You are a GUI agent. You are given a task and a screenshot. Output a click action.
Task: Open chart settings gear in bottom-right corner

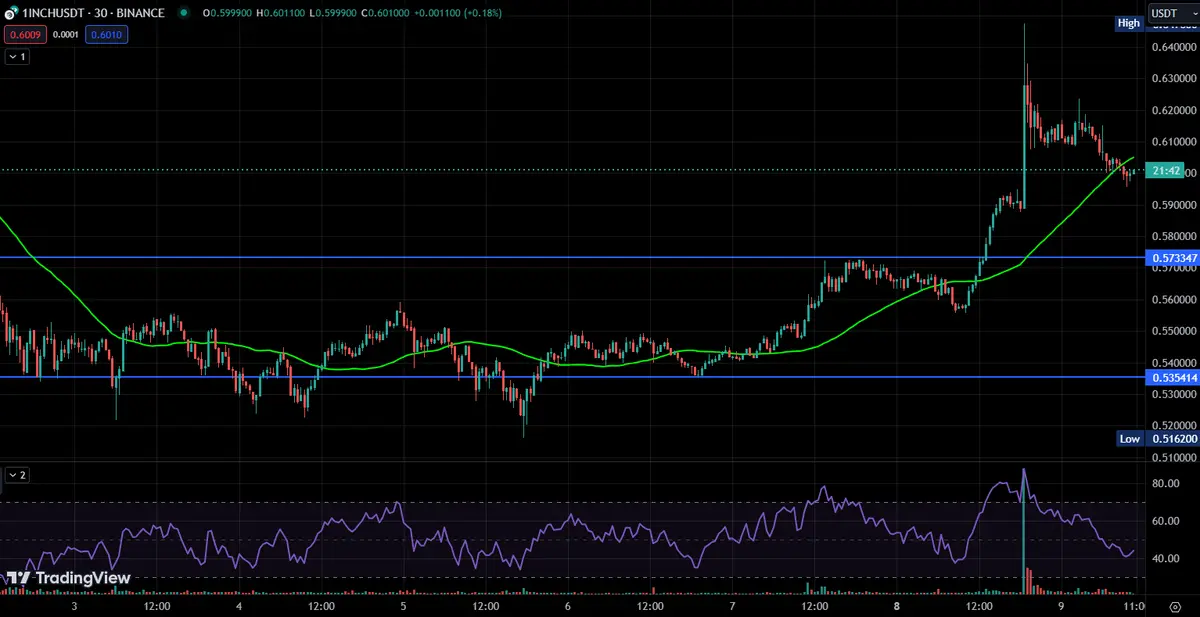coord(1175,606)
